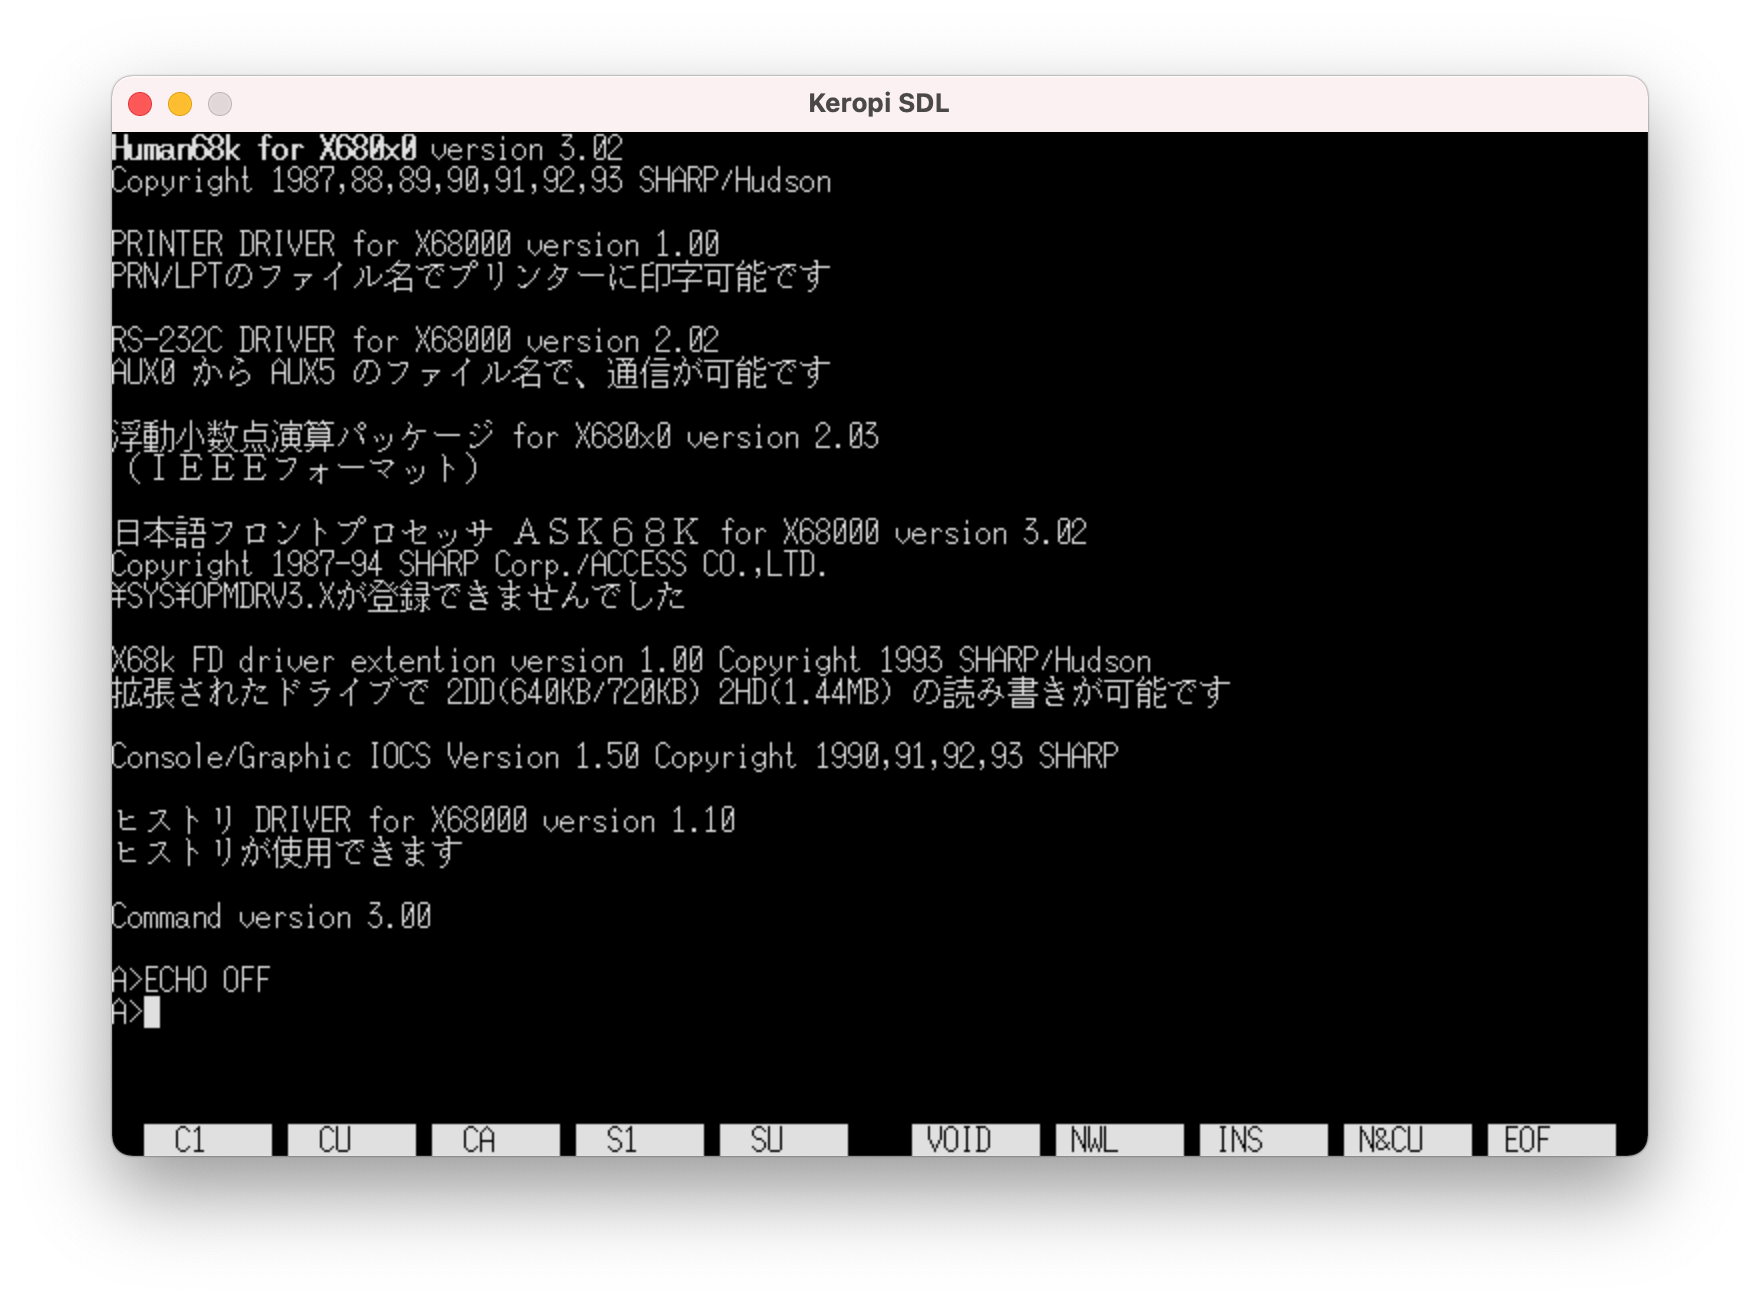Click the blinking cursor at A> prompt
This screenshot has width=1760, height=1304.
152,1012
